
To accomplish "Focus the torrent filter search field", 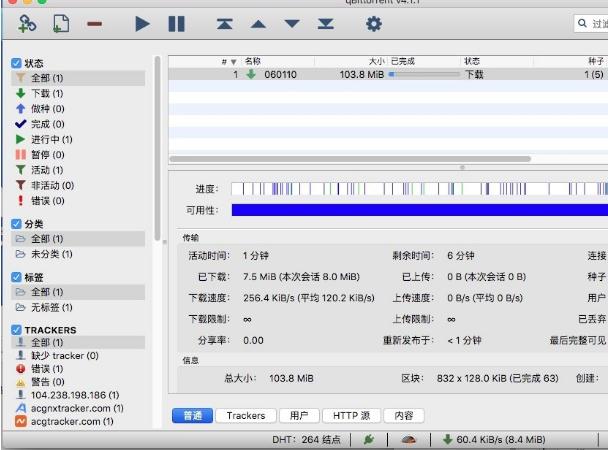I will coord(591,23).
